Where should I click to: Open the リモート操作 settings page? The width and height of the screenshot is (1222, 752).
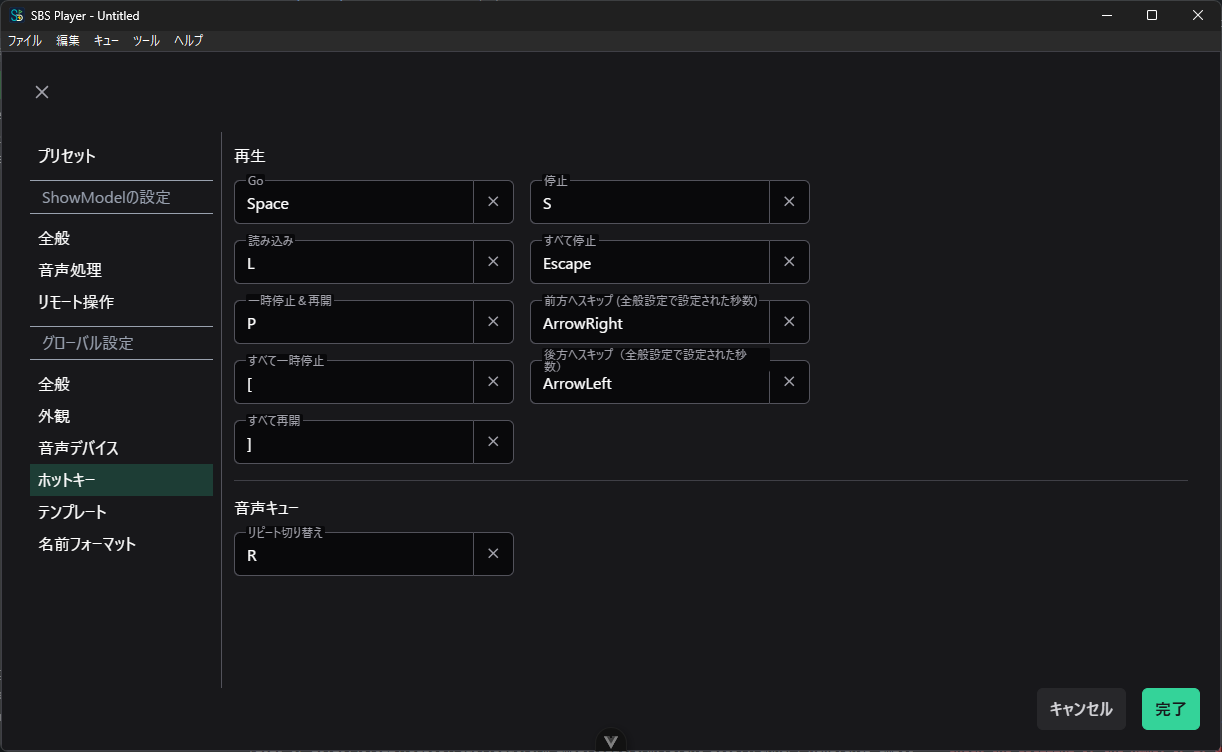(121, 302)
